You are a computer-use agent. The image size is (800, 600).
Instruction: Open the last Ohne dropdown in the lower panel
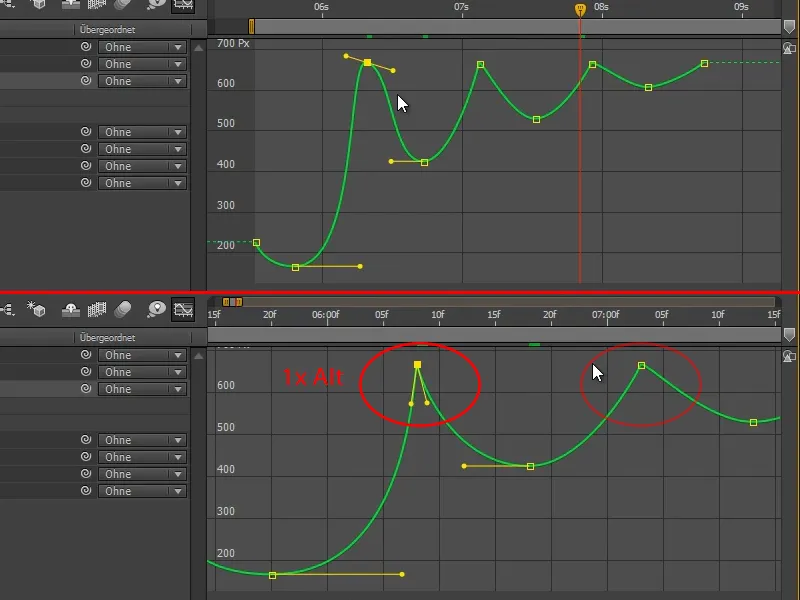[140, 491]
